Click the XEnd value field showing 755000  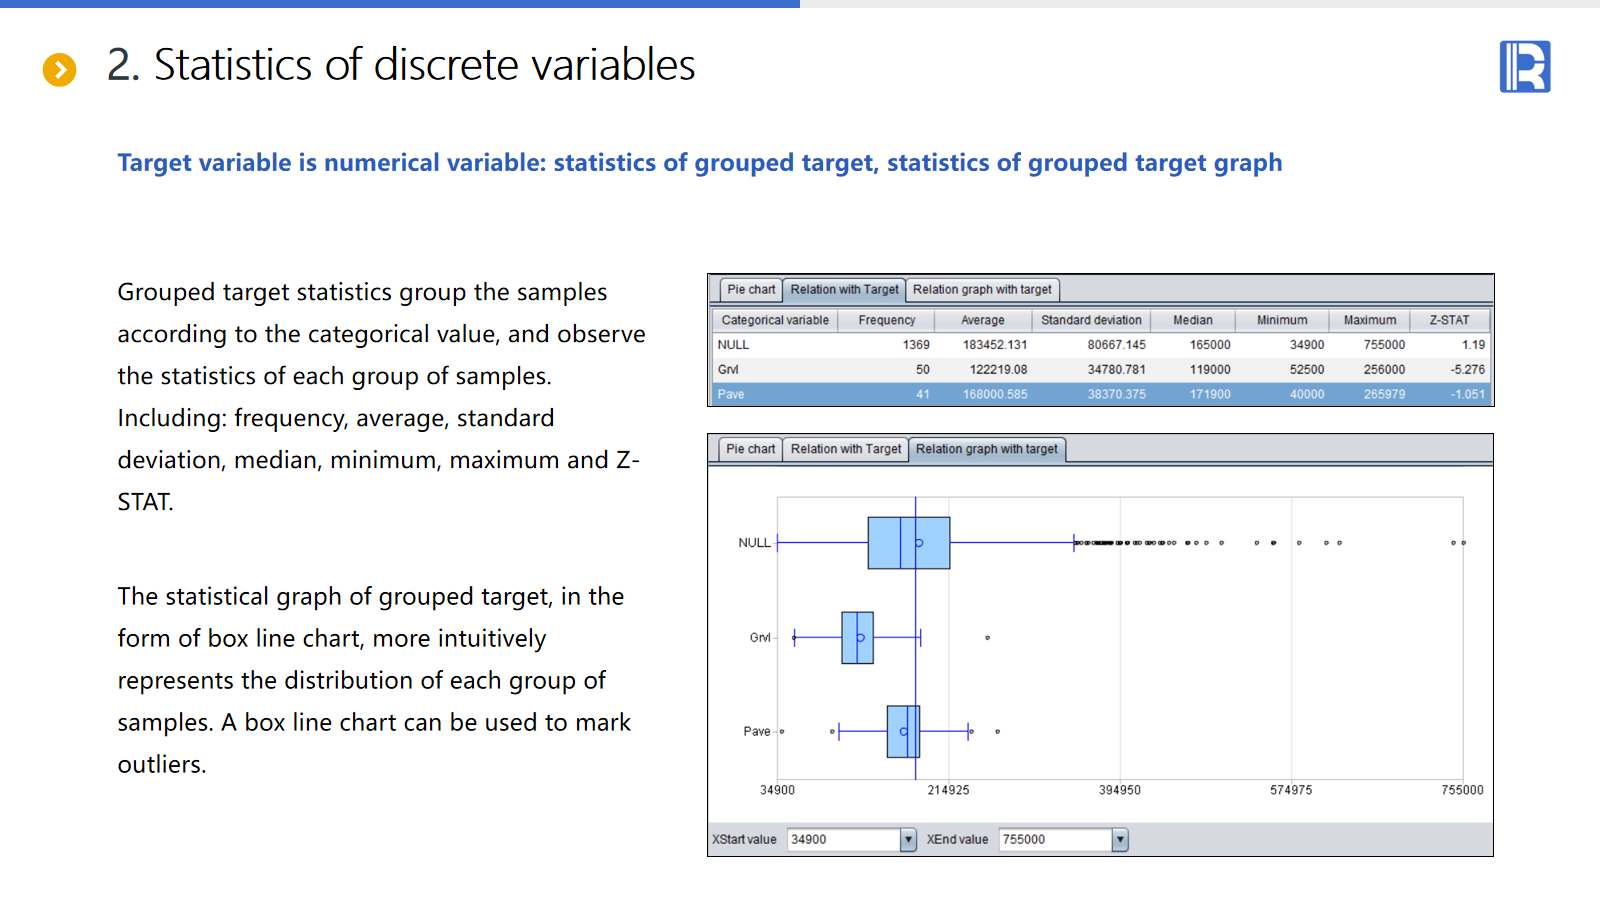(1055, 840)
